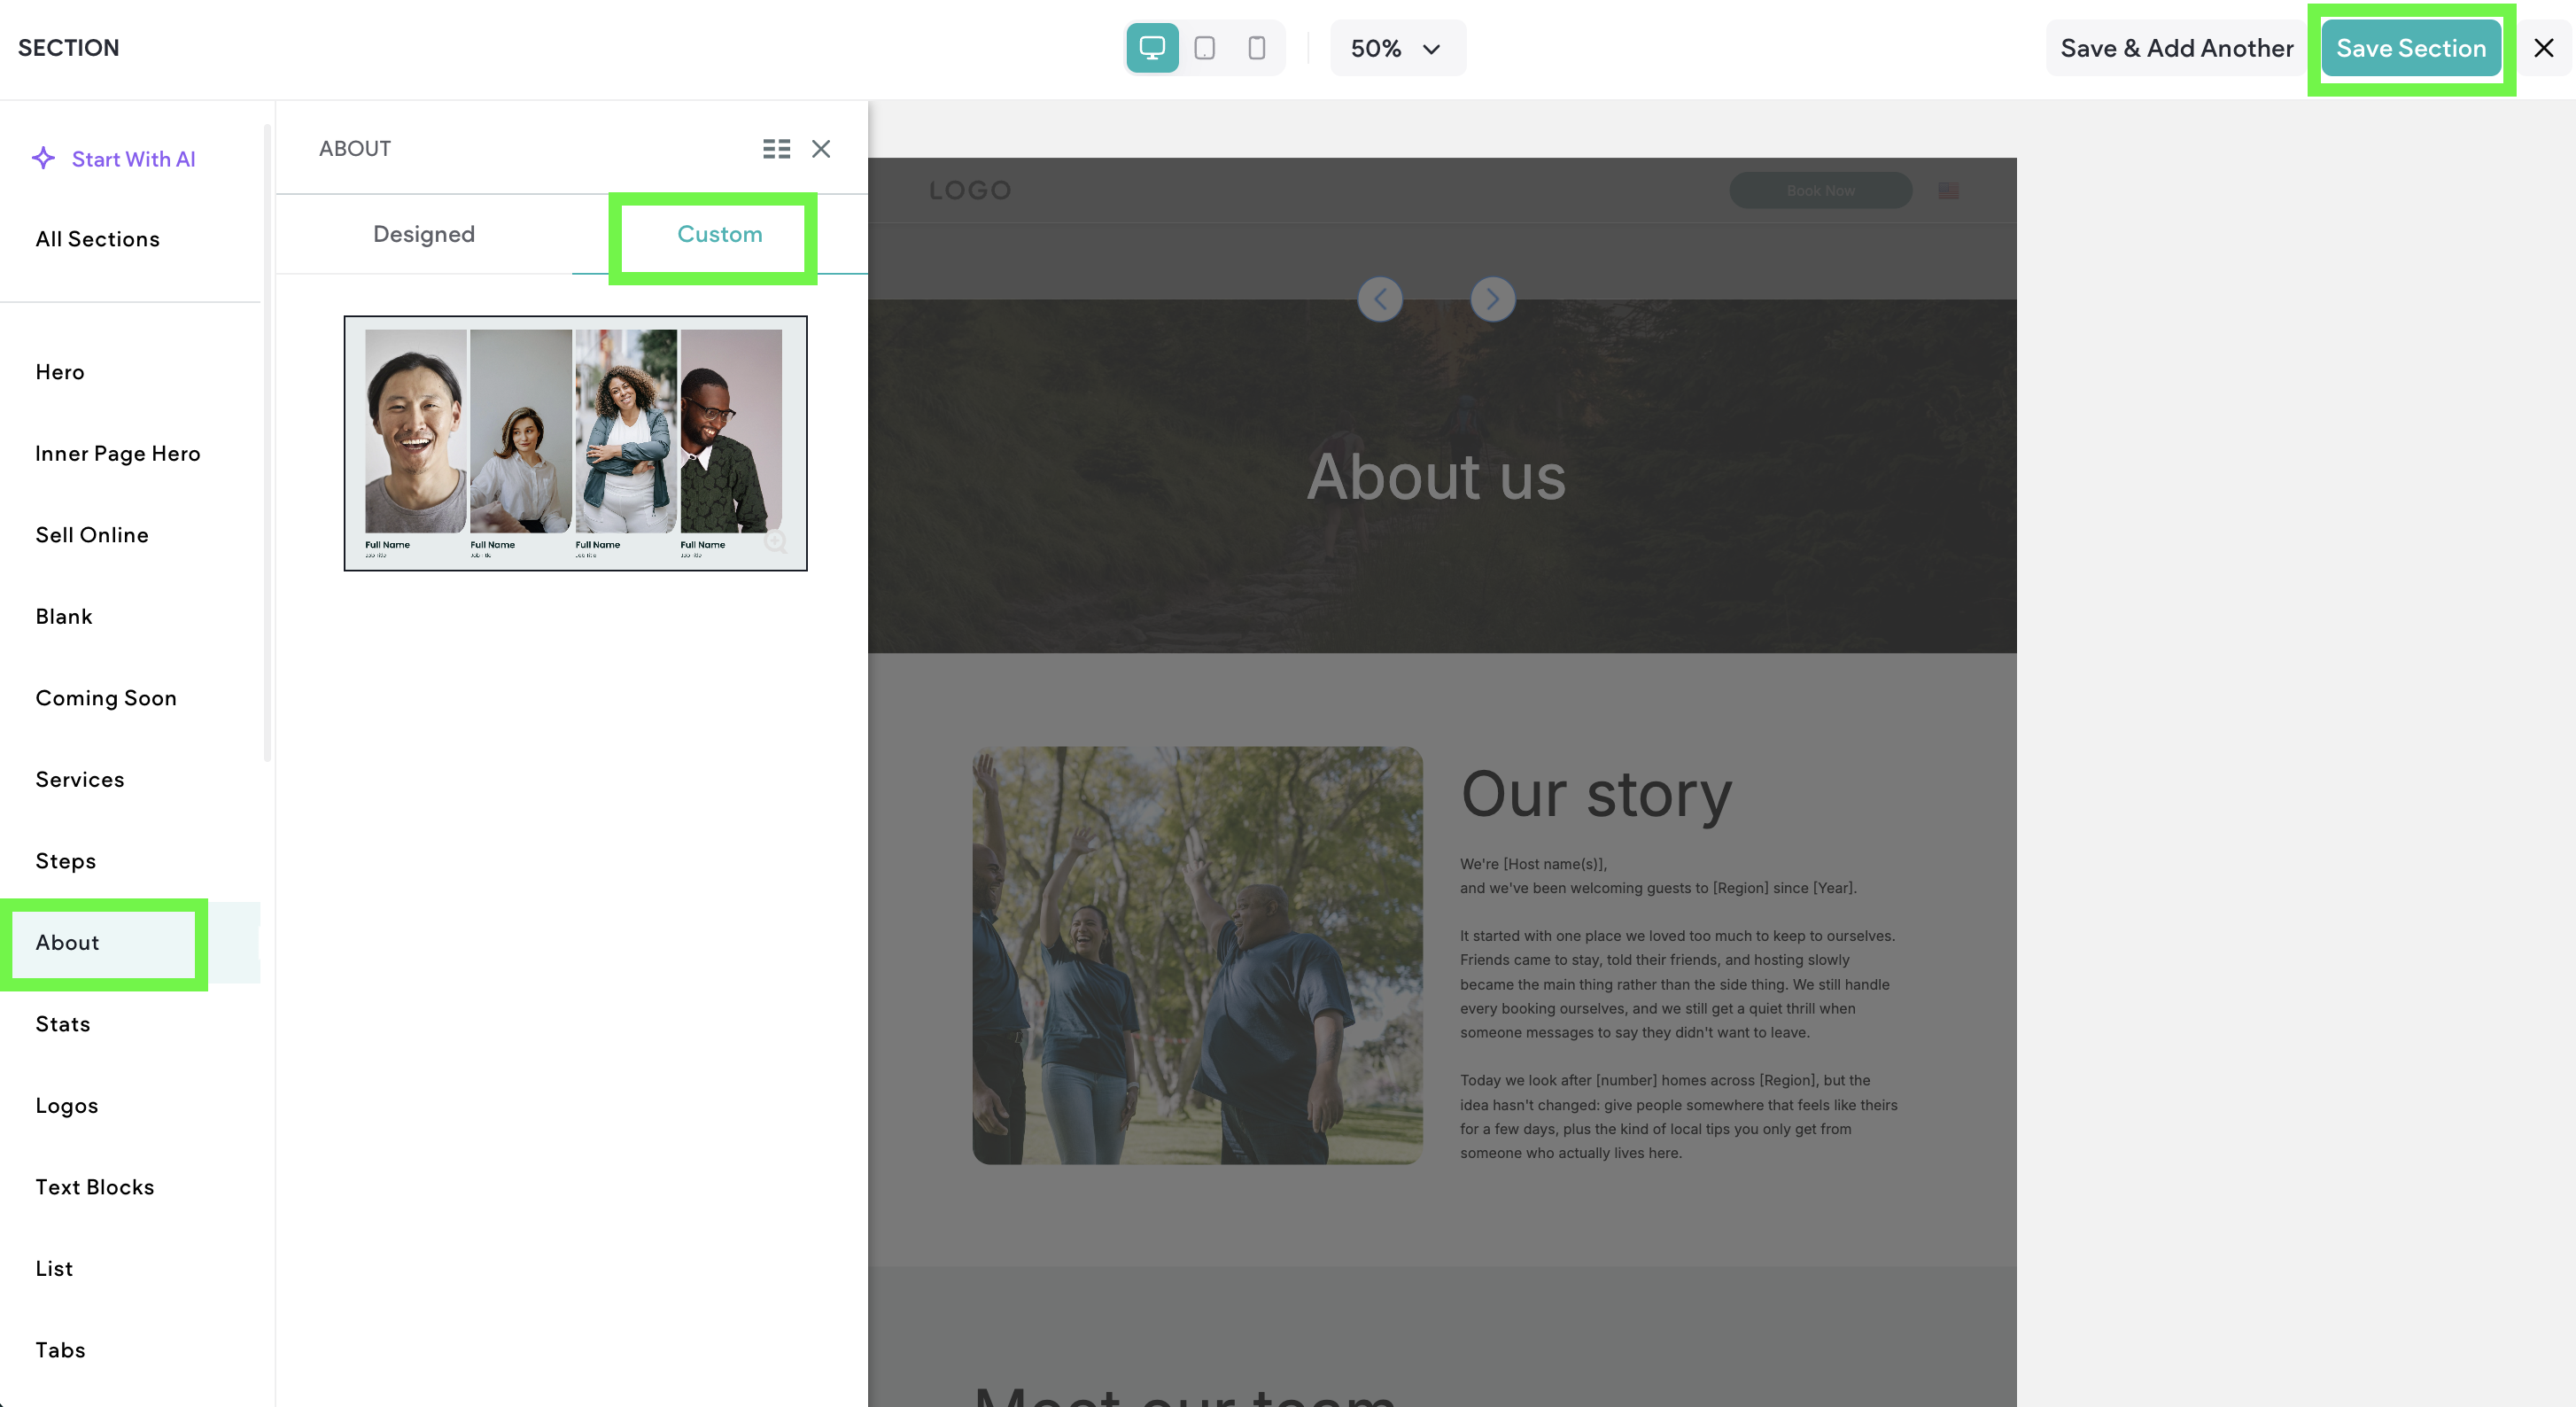This screenshot has height=1407, width=2576.
Task: Open Coming Soon category
Action: click(106, 698)
